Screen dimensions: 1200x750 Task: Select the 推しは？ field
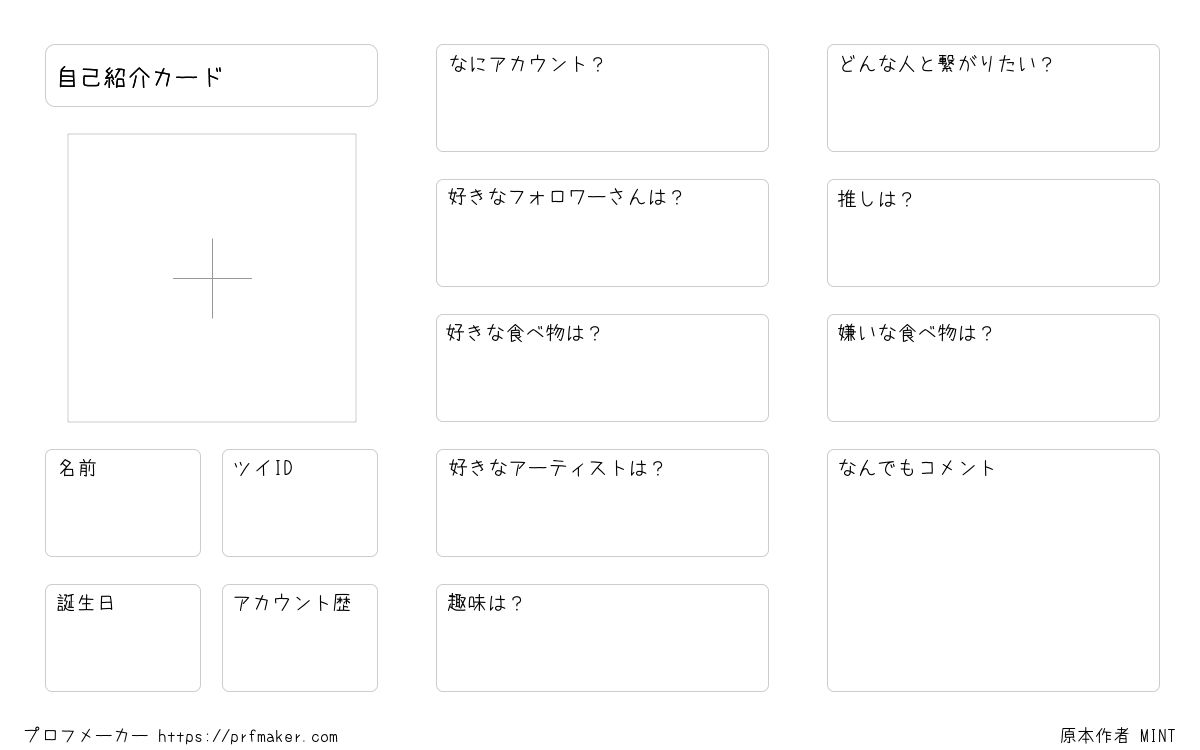coord(993,233)
